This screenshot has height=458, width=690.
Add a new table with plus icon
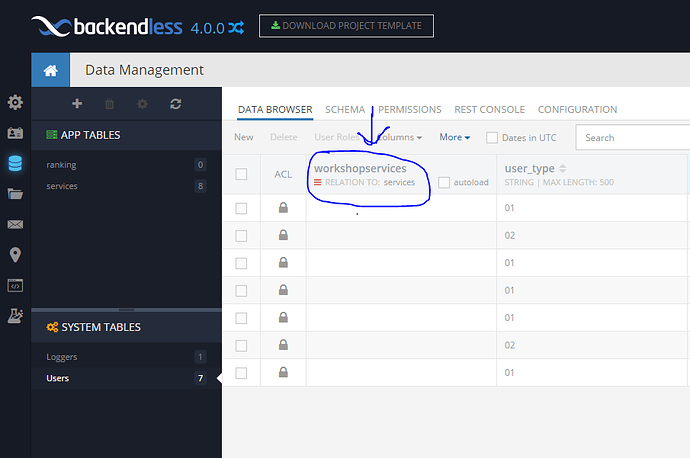pyautogui.click(x=77, y=103)
